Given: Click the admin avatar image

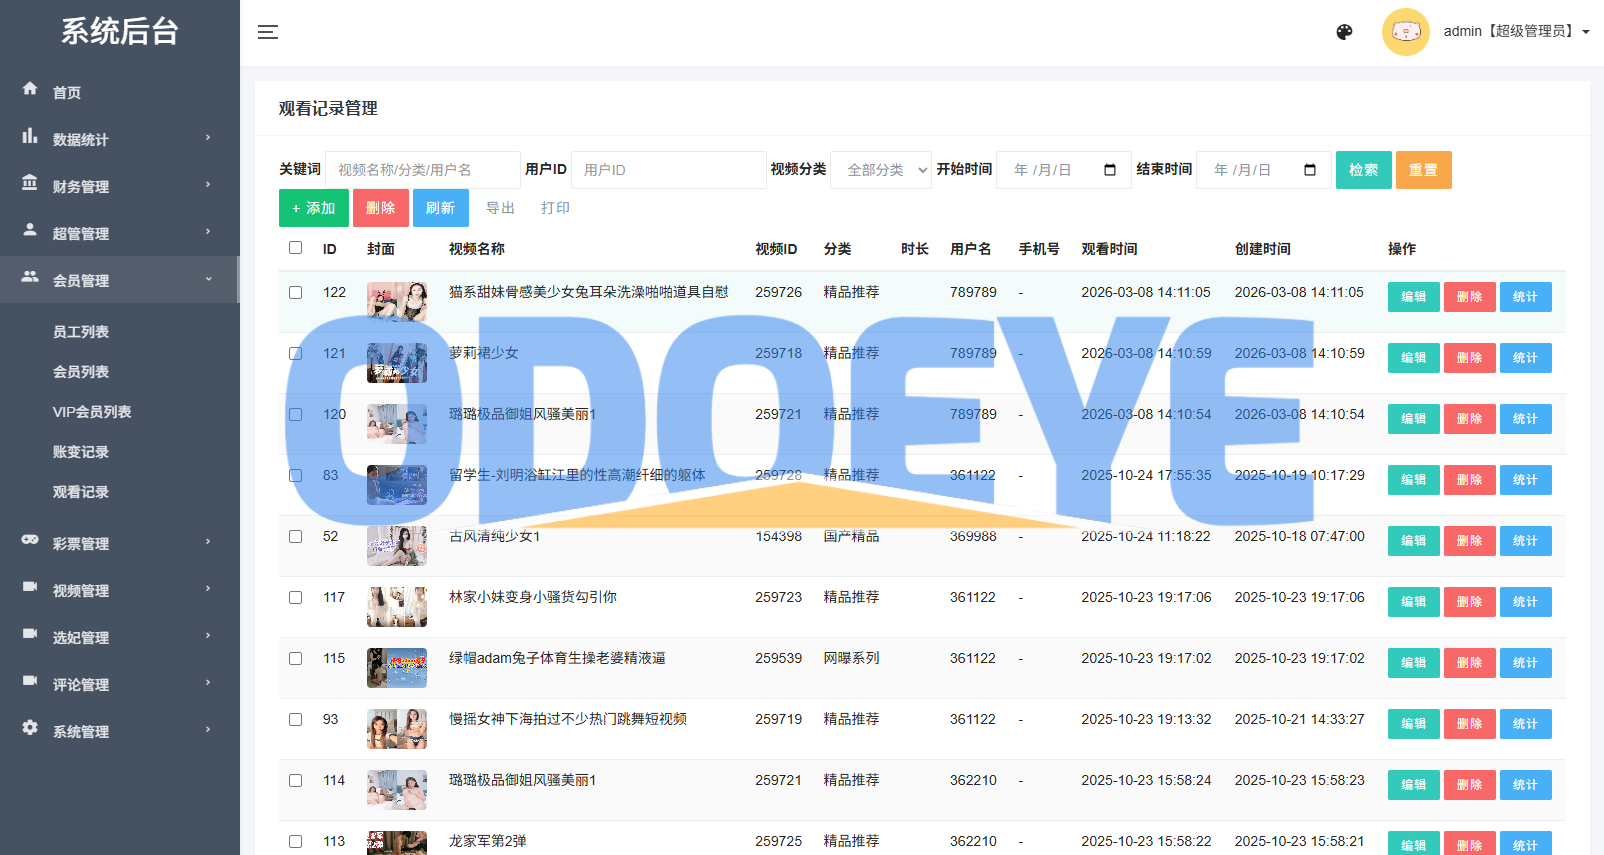Looking at the screenshot, I should 1405,32.
